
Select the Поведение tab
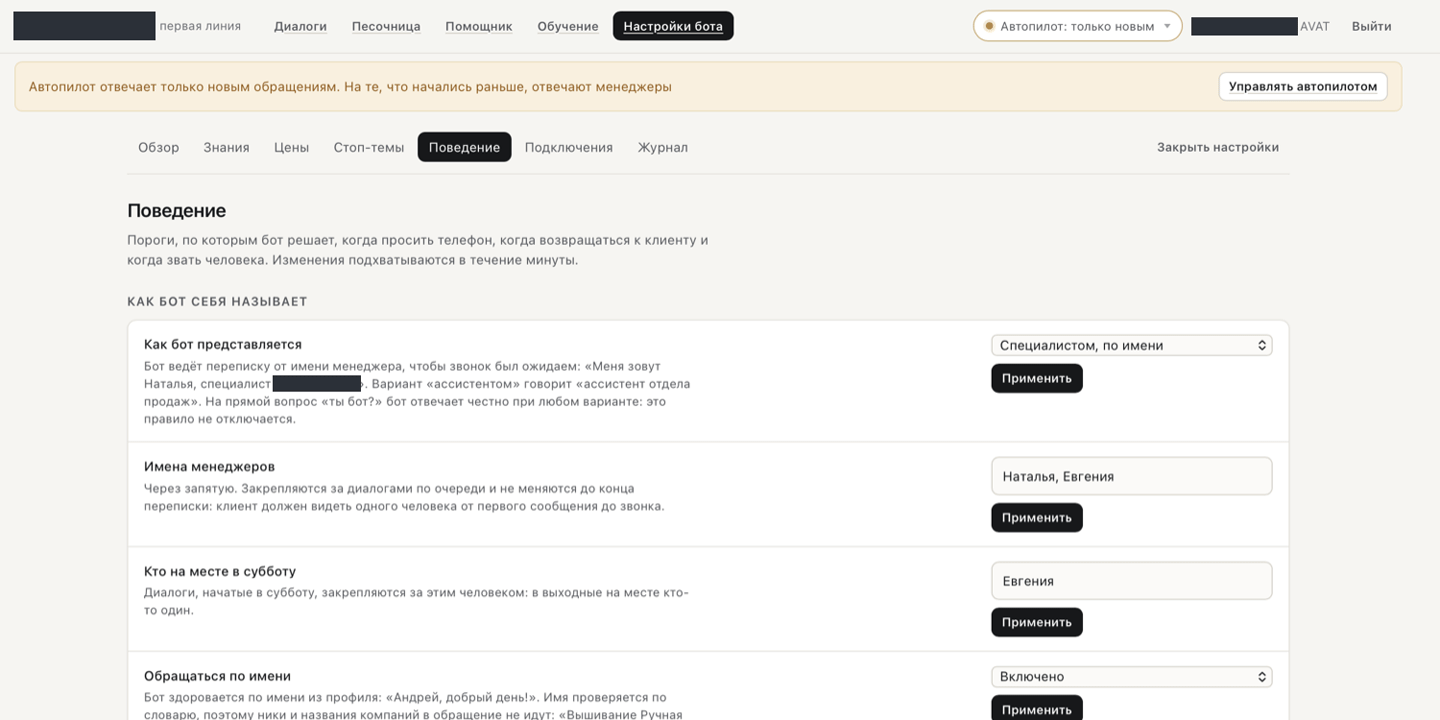(x=464, y=147)
